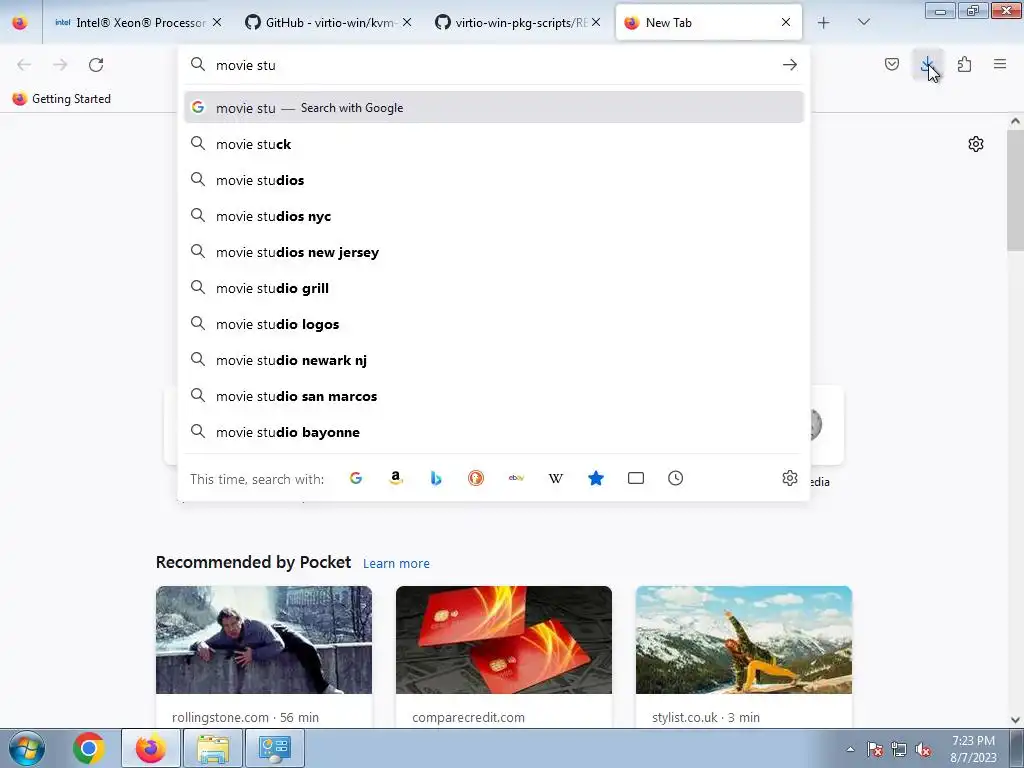1024x768 pixels.
Task: Expand the list all tabs chevron
Action: click(863, 23)
